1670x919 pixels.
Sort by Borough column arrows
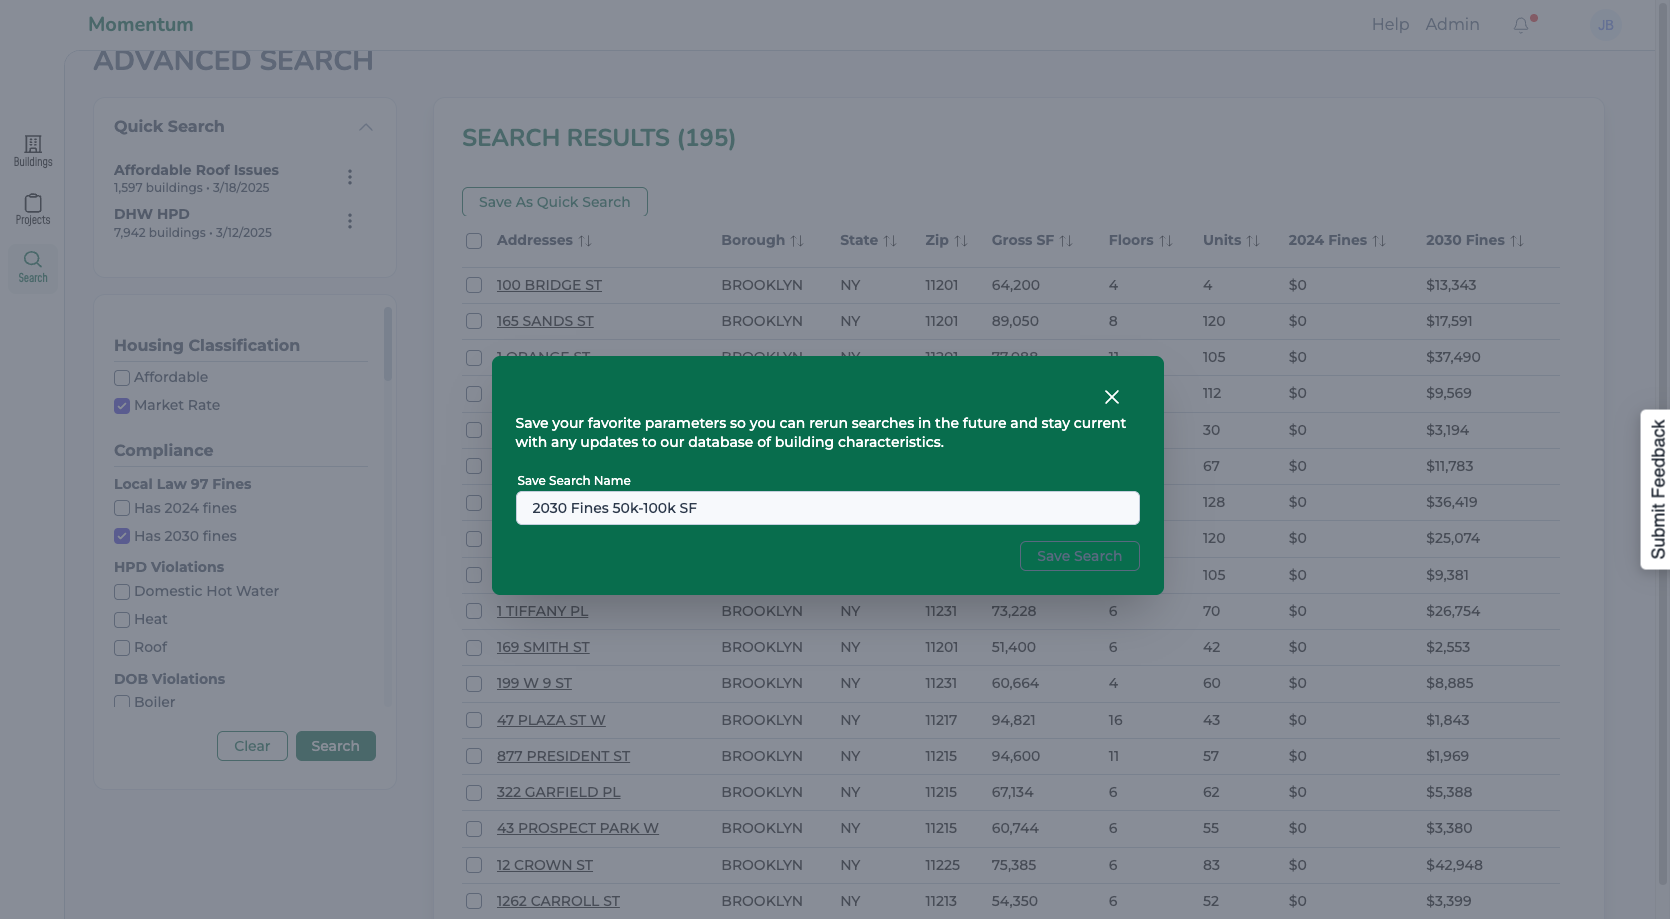click(x=797, y=241)
